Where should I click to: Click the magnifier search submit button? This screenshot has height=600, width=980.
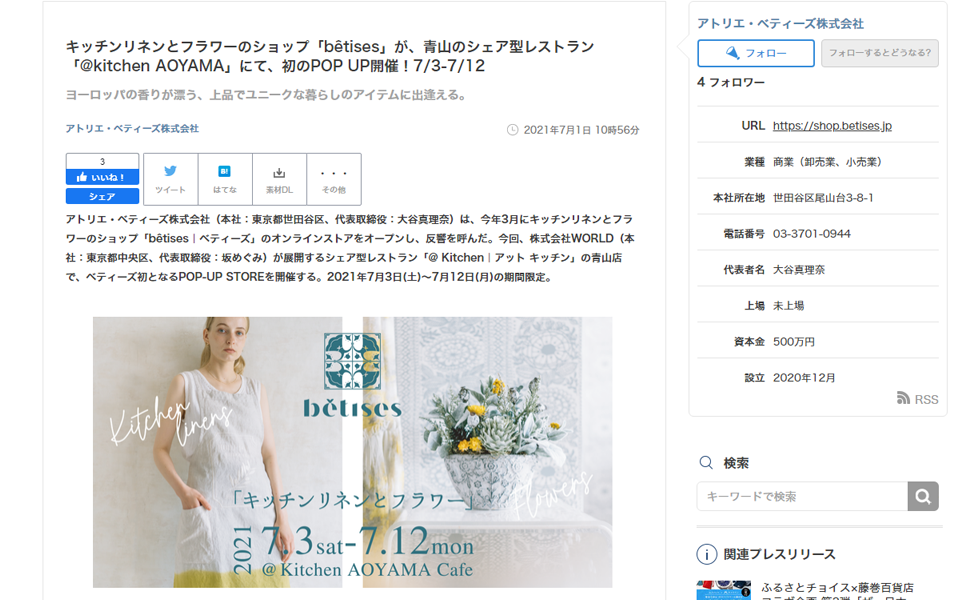[923, 496]
